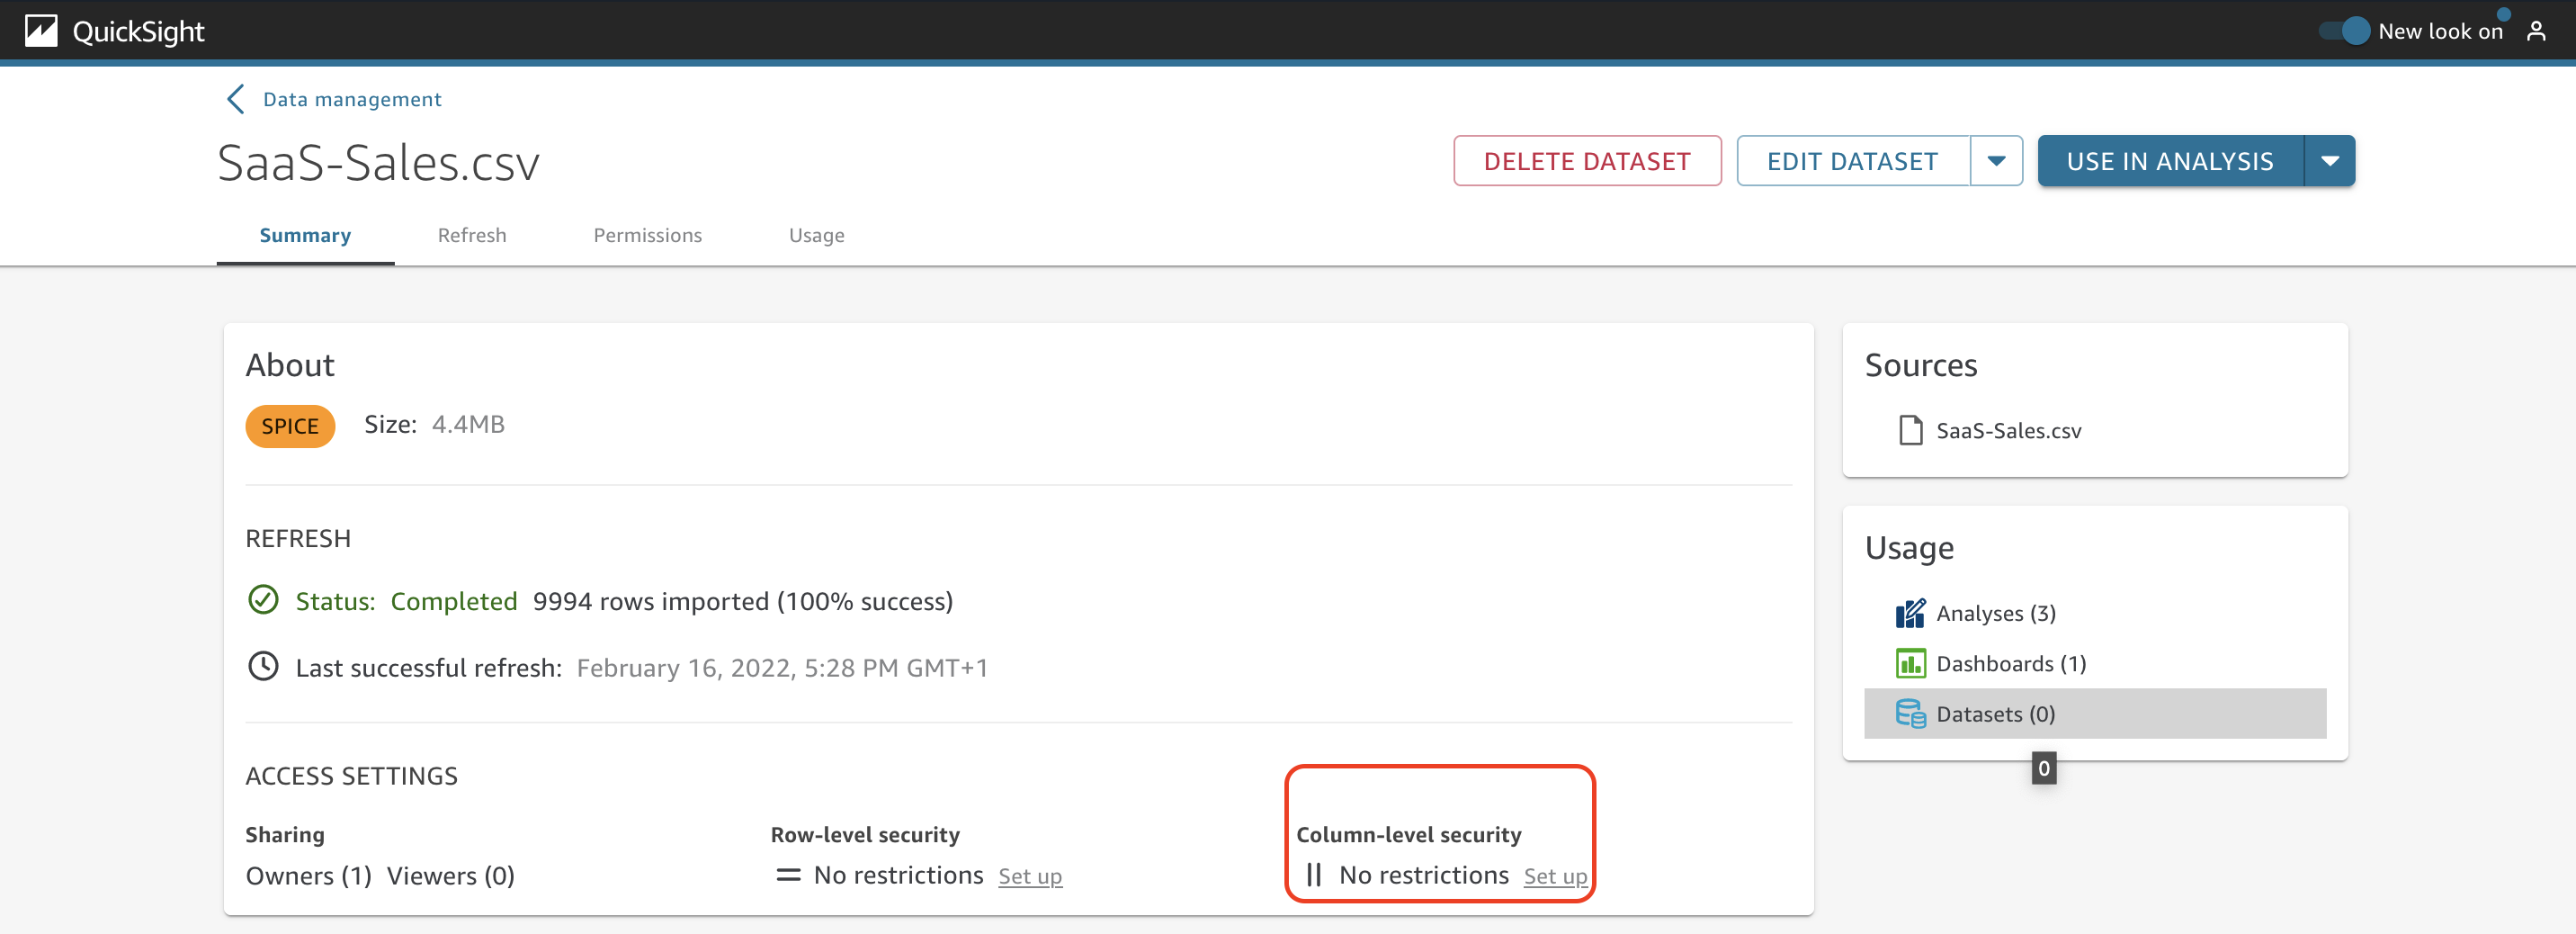The height and width of the screenshot is (934, 2576).
Task: Click the Analyses chart icon
Action: [1910, 613]
